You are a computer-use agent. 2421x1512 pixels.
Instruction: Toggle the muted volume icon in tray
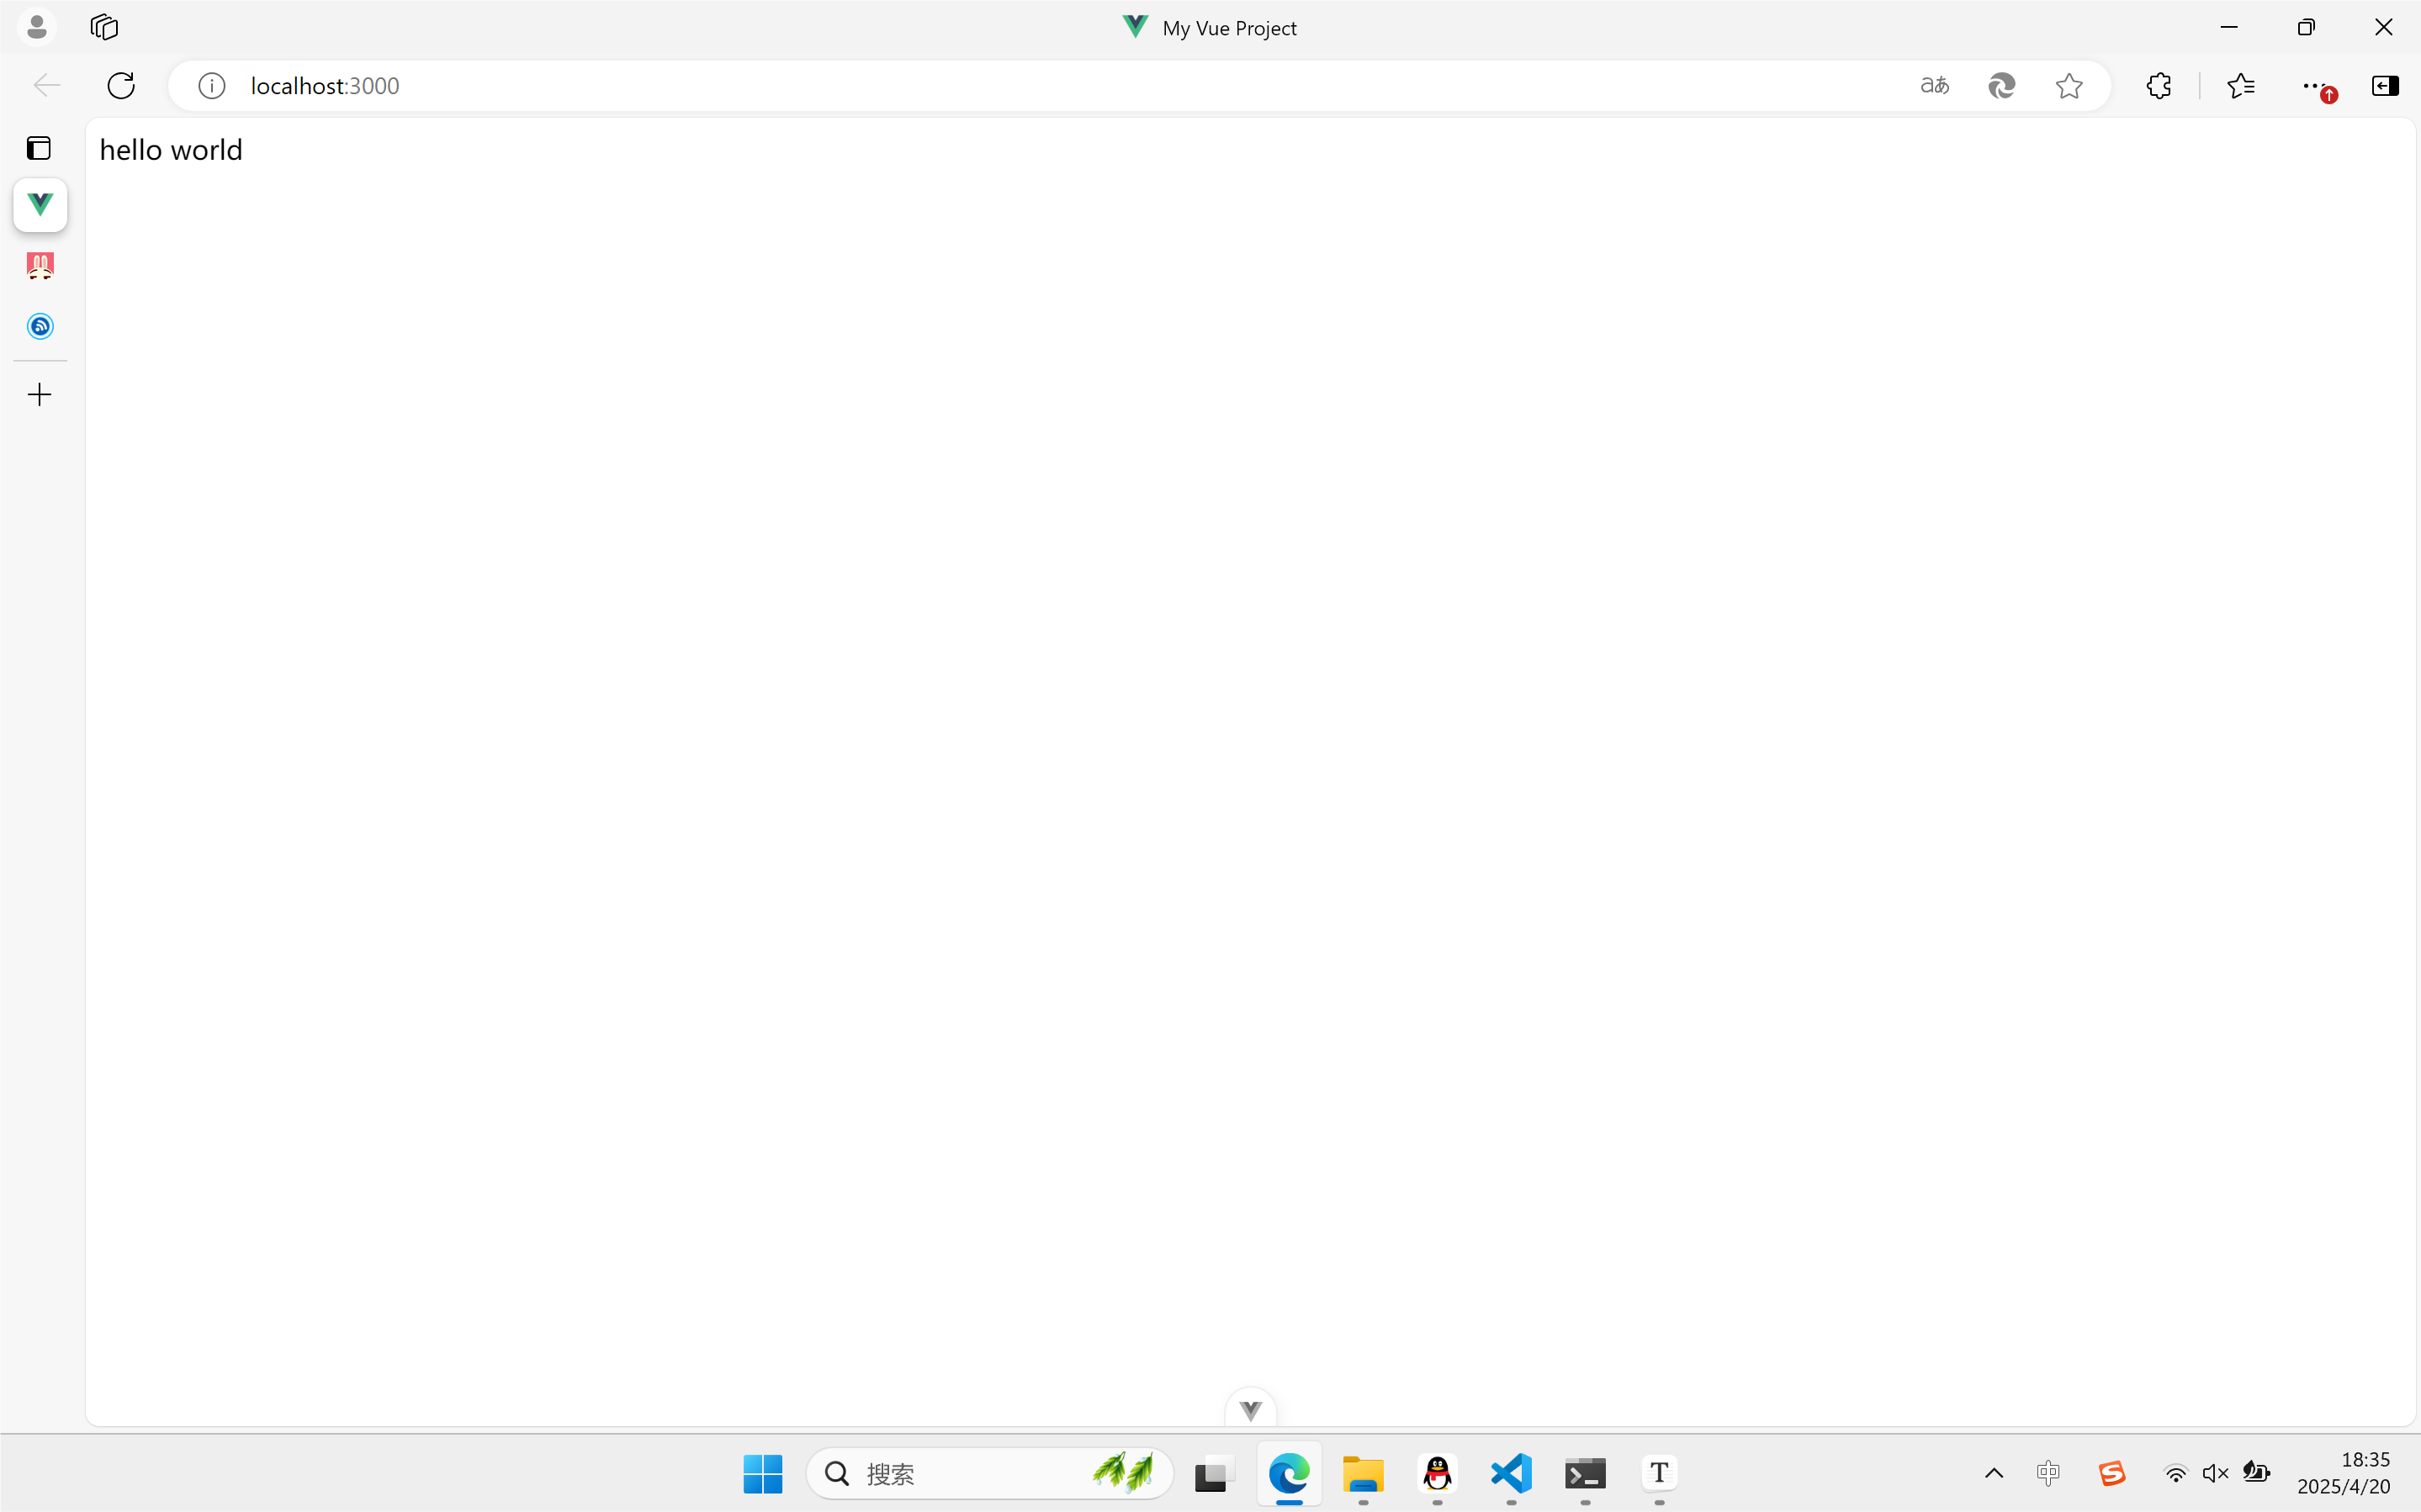pyautogui.click(x=2215, y=1473)
